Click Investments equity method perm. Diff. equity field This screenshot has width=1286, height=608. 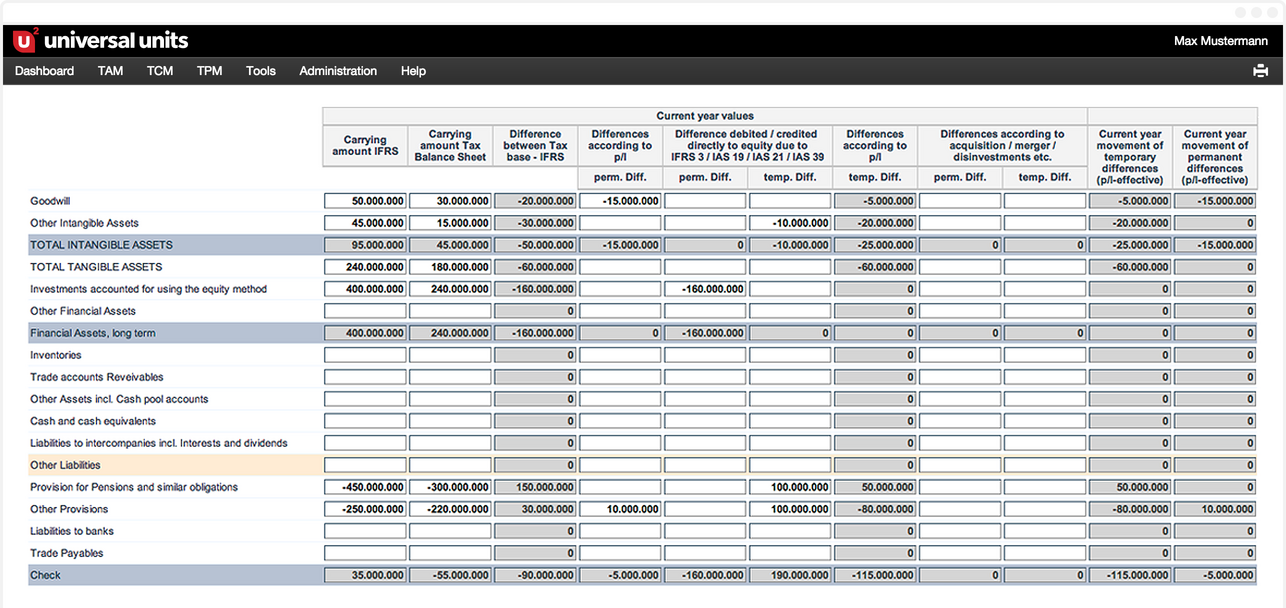pos(705,289)
